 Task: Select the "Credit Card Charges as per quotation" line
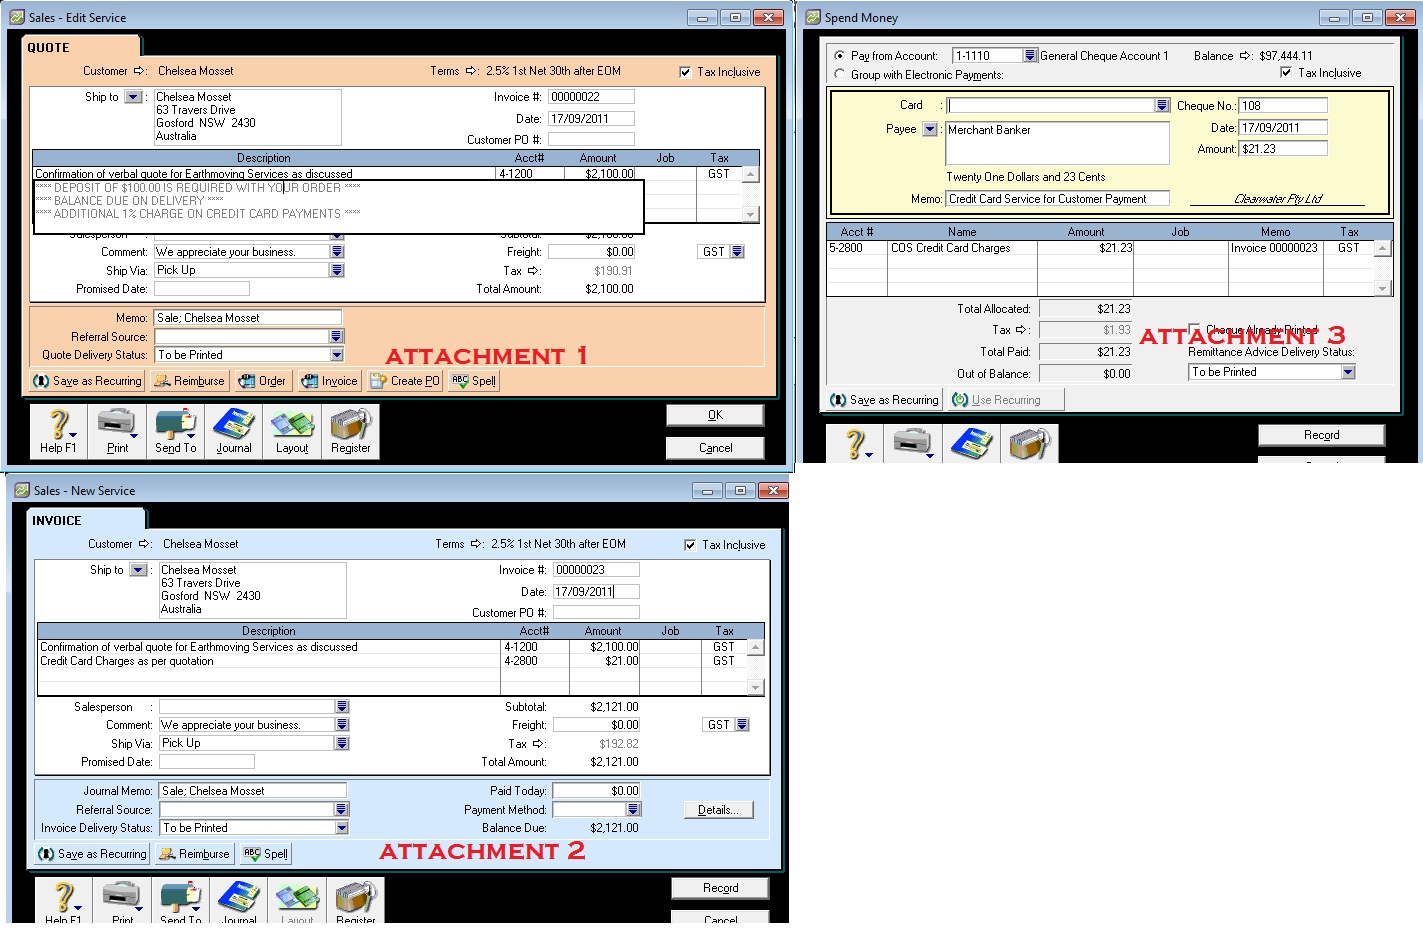127,661
